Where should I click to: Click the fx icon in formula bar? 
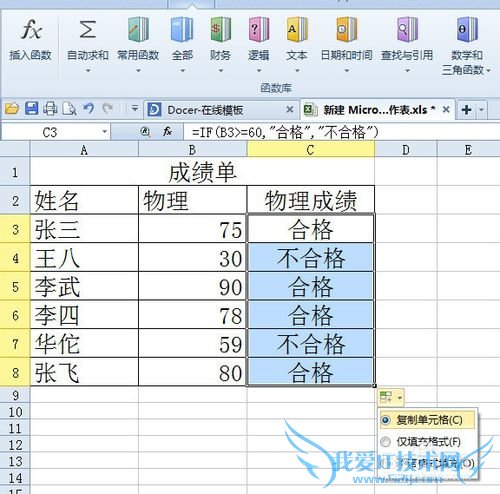[167, 132]
